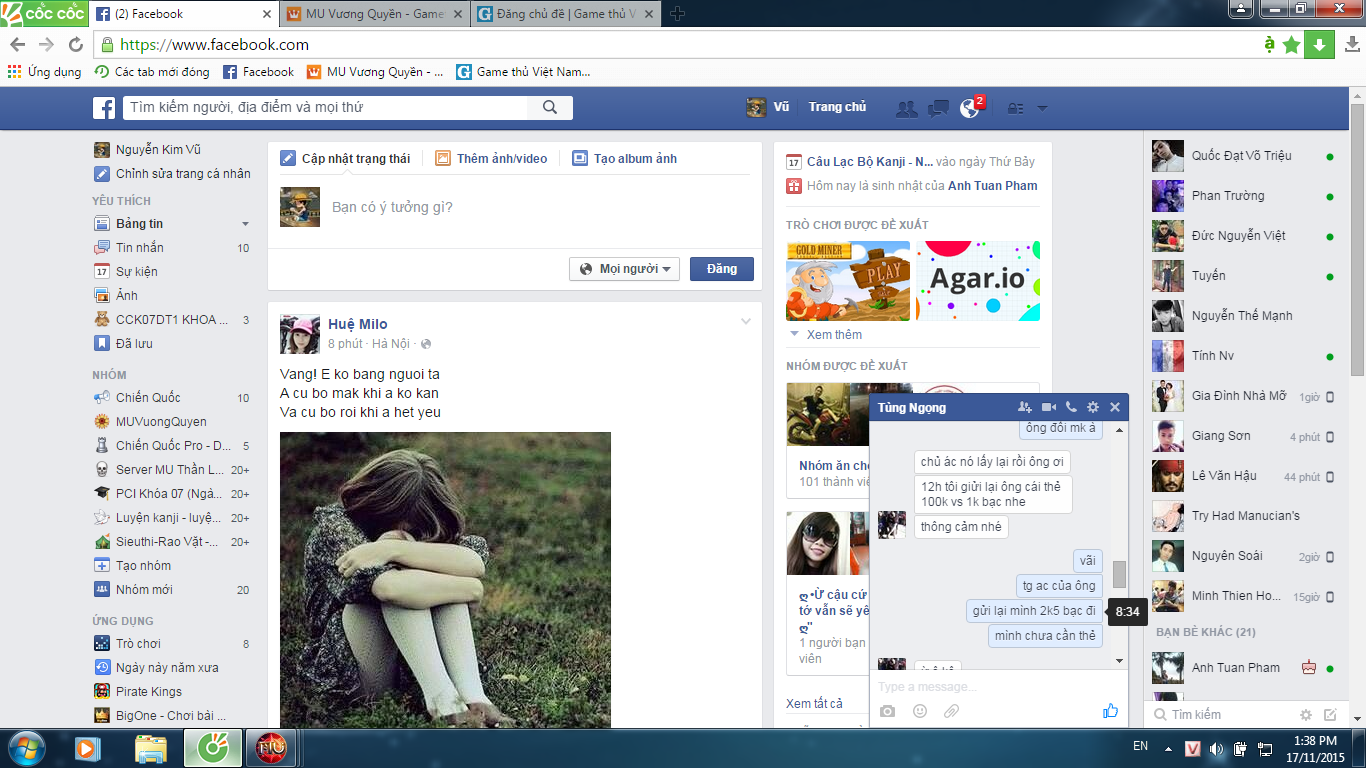Viewport: 1366px width, 768px height.
Task: Add friends to the chat conversation
Action: (1024, 407)
